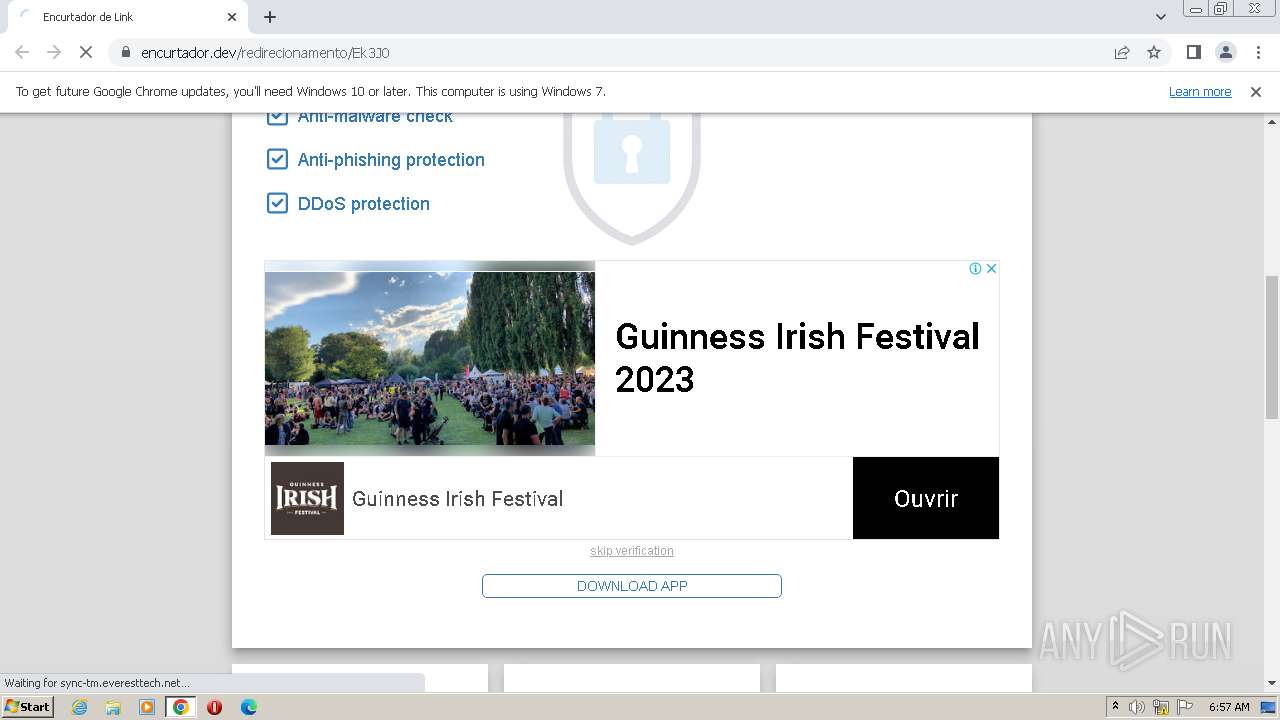Open volume speaker tray icon

pos(1137,707)
